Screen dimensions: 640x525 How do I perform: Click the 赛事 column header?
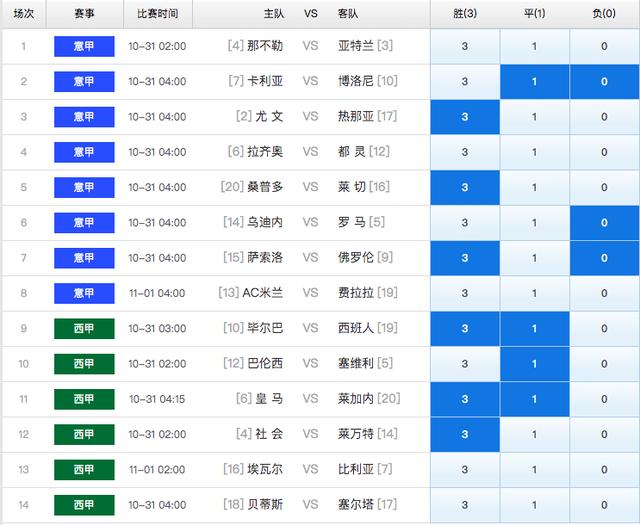(84, 14)
